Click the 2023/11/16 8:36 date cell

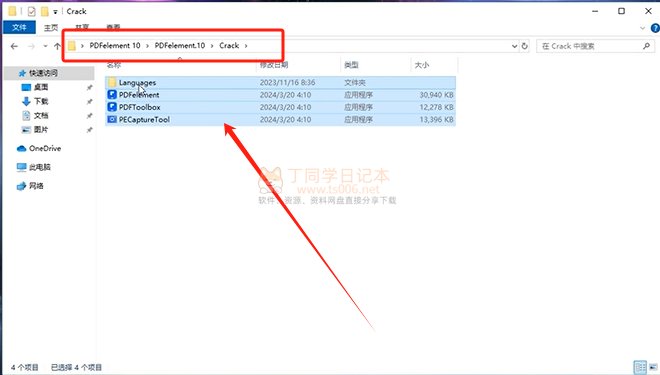[x=287, y=82]
